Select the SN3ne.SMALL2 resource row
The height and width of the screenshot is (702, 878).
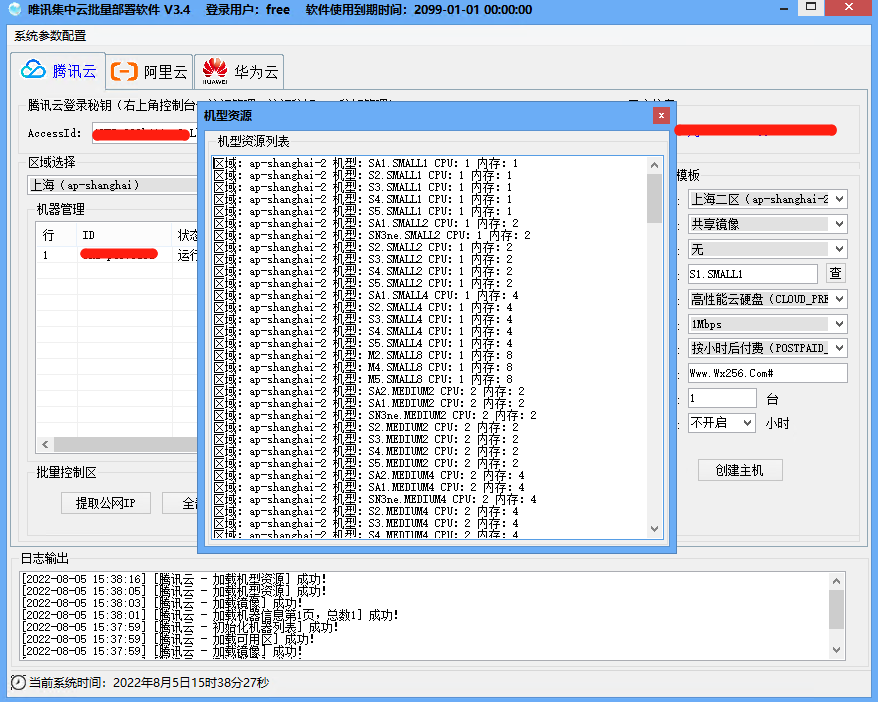pyautogui.click(x=372, y=235)
